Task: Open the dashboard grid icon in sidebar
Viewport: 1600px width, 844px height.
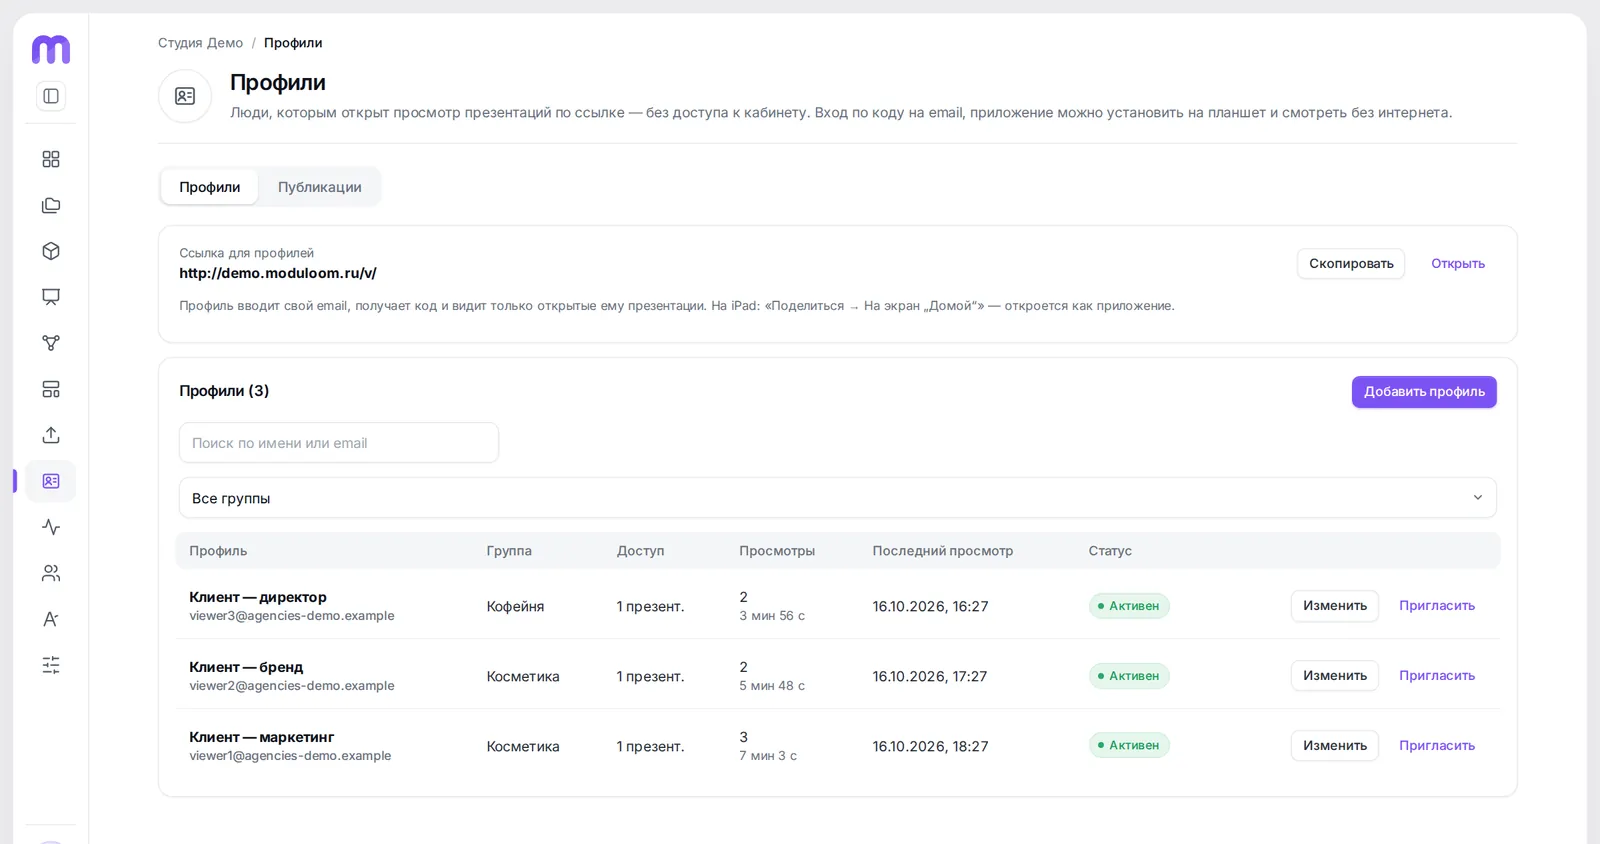Action: pyautogui.click(x=51, y=159)
